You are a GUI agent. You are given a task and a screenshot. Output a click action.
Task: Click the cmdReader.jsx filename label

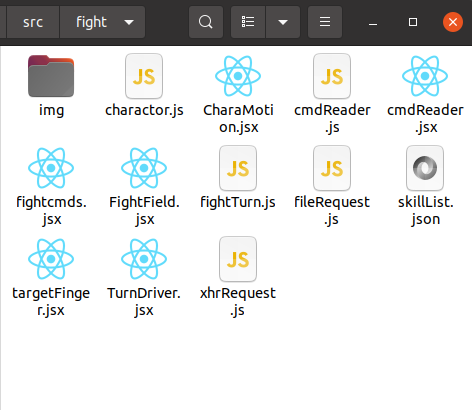[x=425, y=119]
